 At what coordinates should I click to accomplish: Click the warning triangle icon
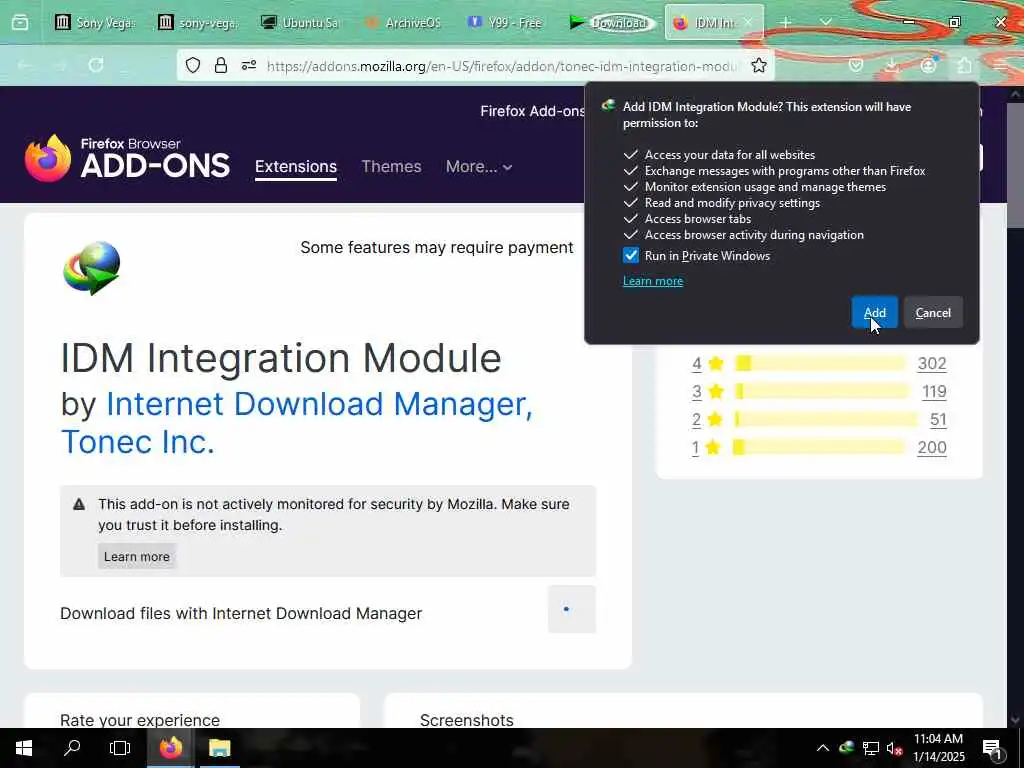(79, 504)
